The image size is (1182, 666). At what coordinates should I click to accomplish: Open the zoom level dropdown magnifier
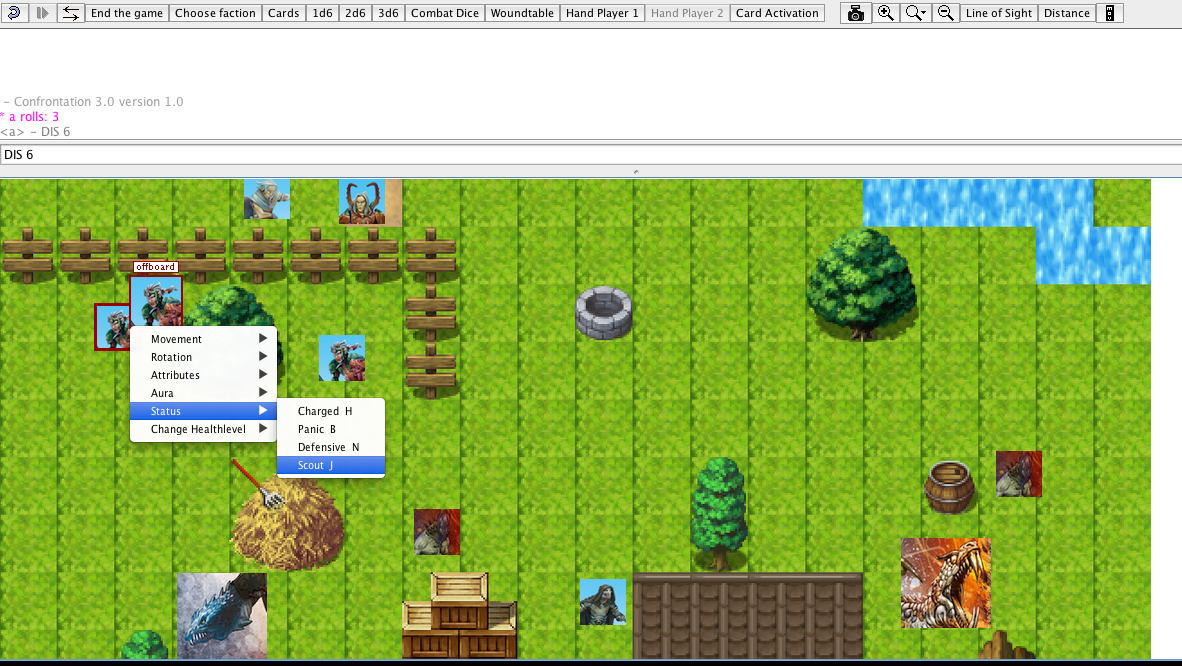(x=915, y=13)
